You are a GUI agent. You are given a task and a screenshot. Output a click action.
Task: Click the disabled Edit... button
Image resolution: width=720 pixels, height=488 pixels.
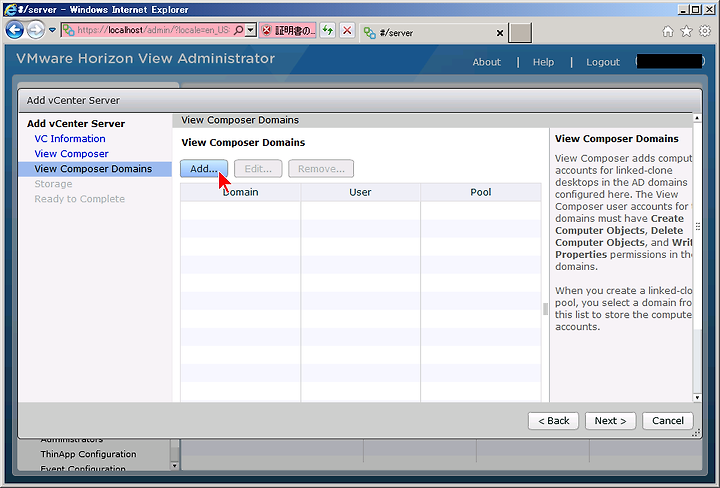coord(258,168)
